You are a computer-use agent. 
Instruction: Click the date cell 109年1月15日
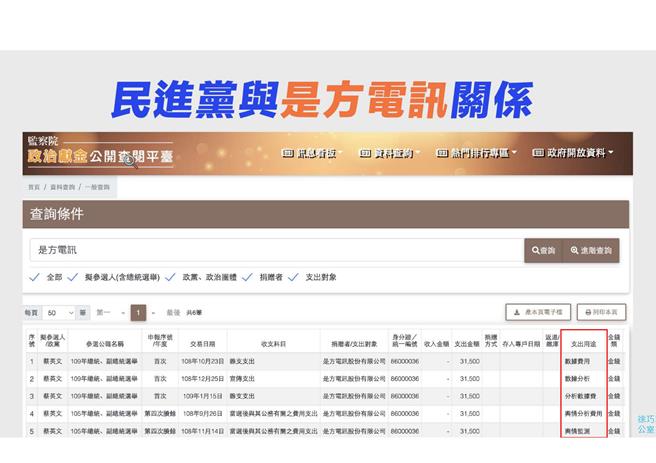click(202, 396)
